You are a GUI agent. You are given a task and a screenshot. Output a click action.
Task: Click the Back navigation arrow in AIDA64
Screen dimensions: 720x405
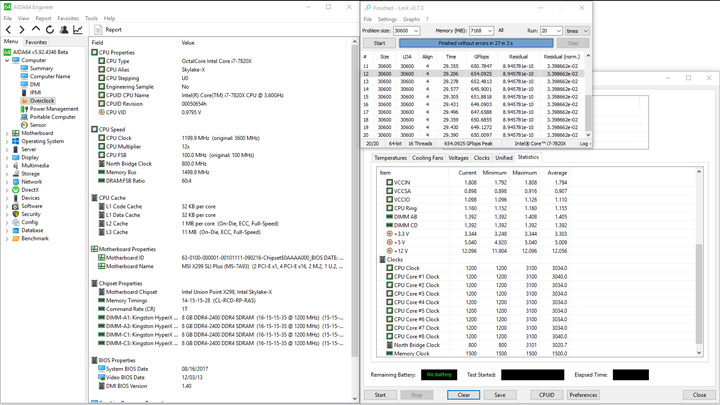tap(9, 30)
